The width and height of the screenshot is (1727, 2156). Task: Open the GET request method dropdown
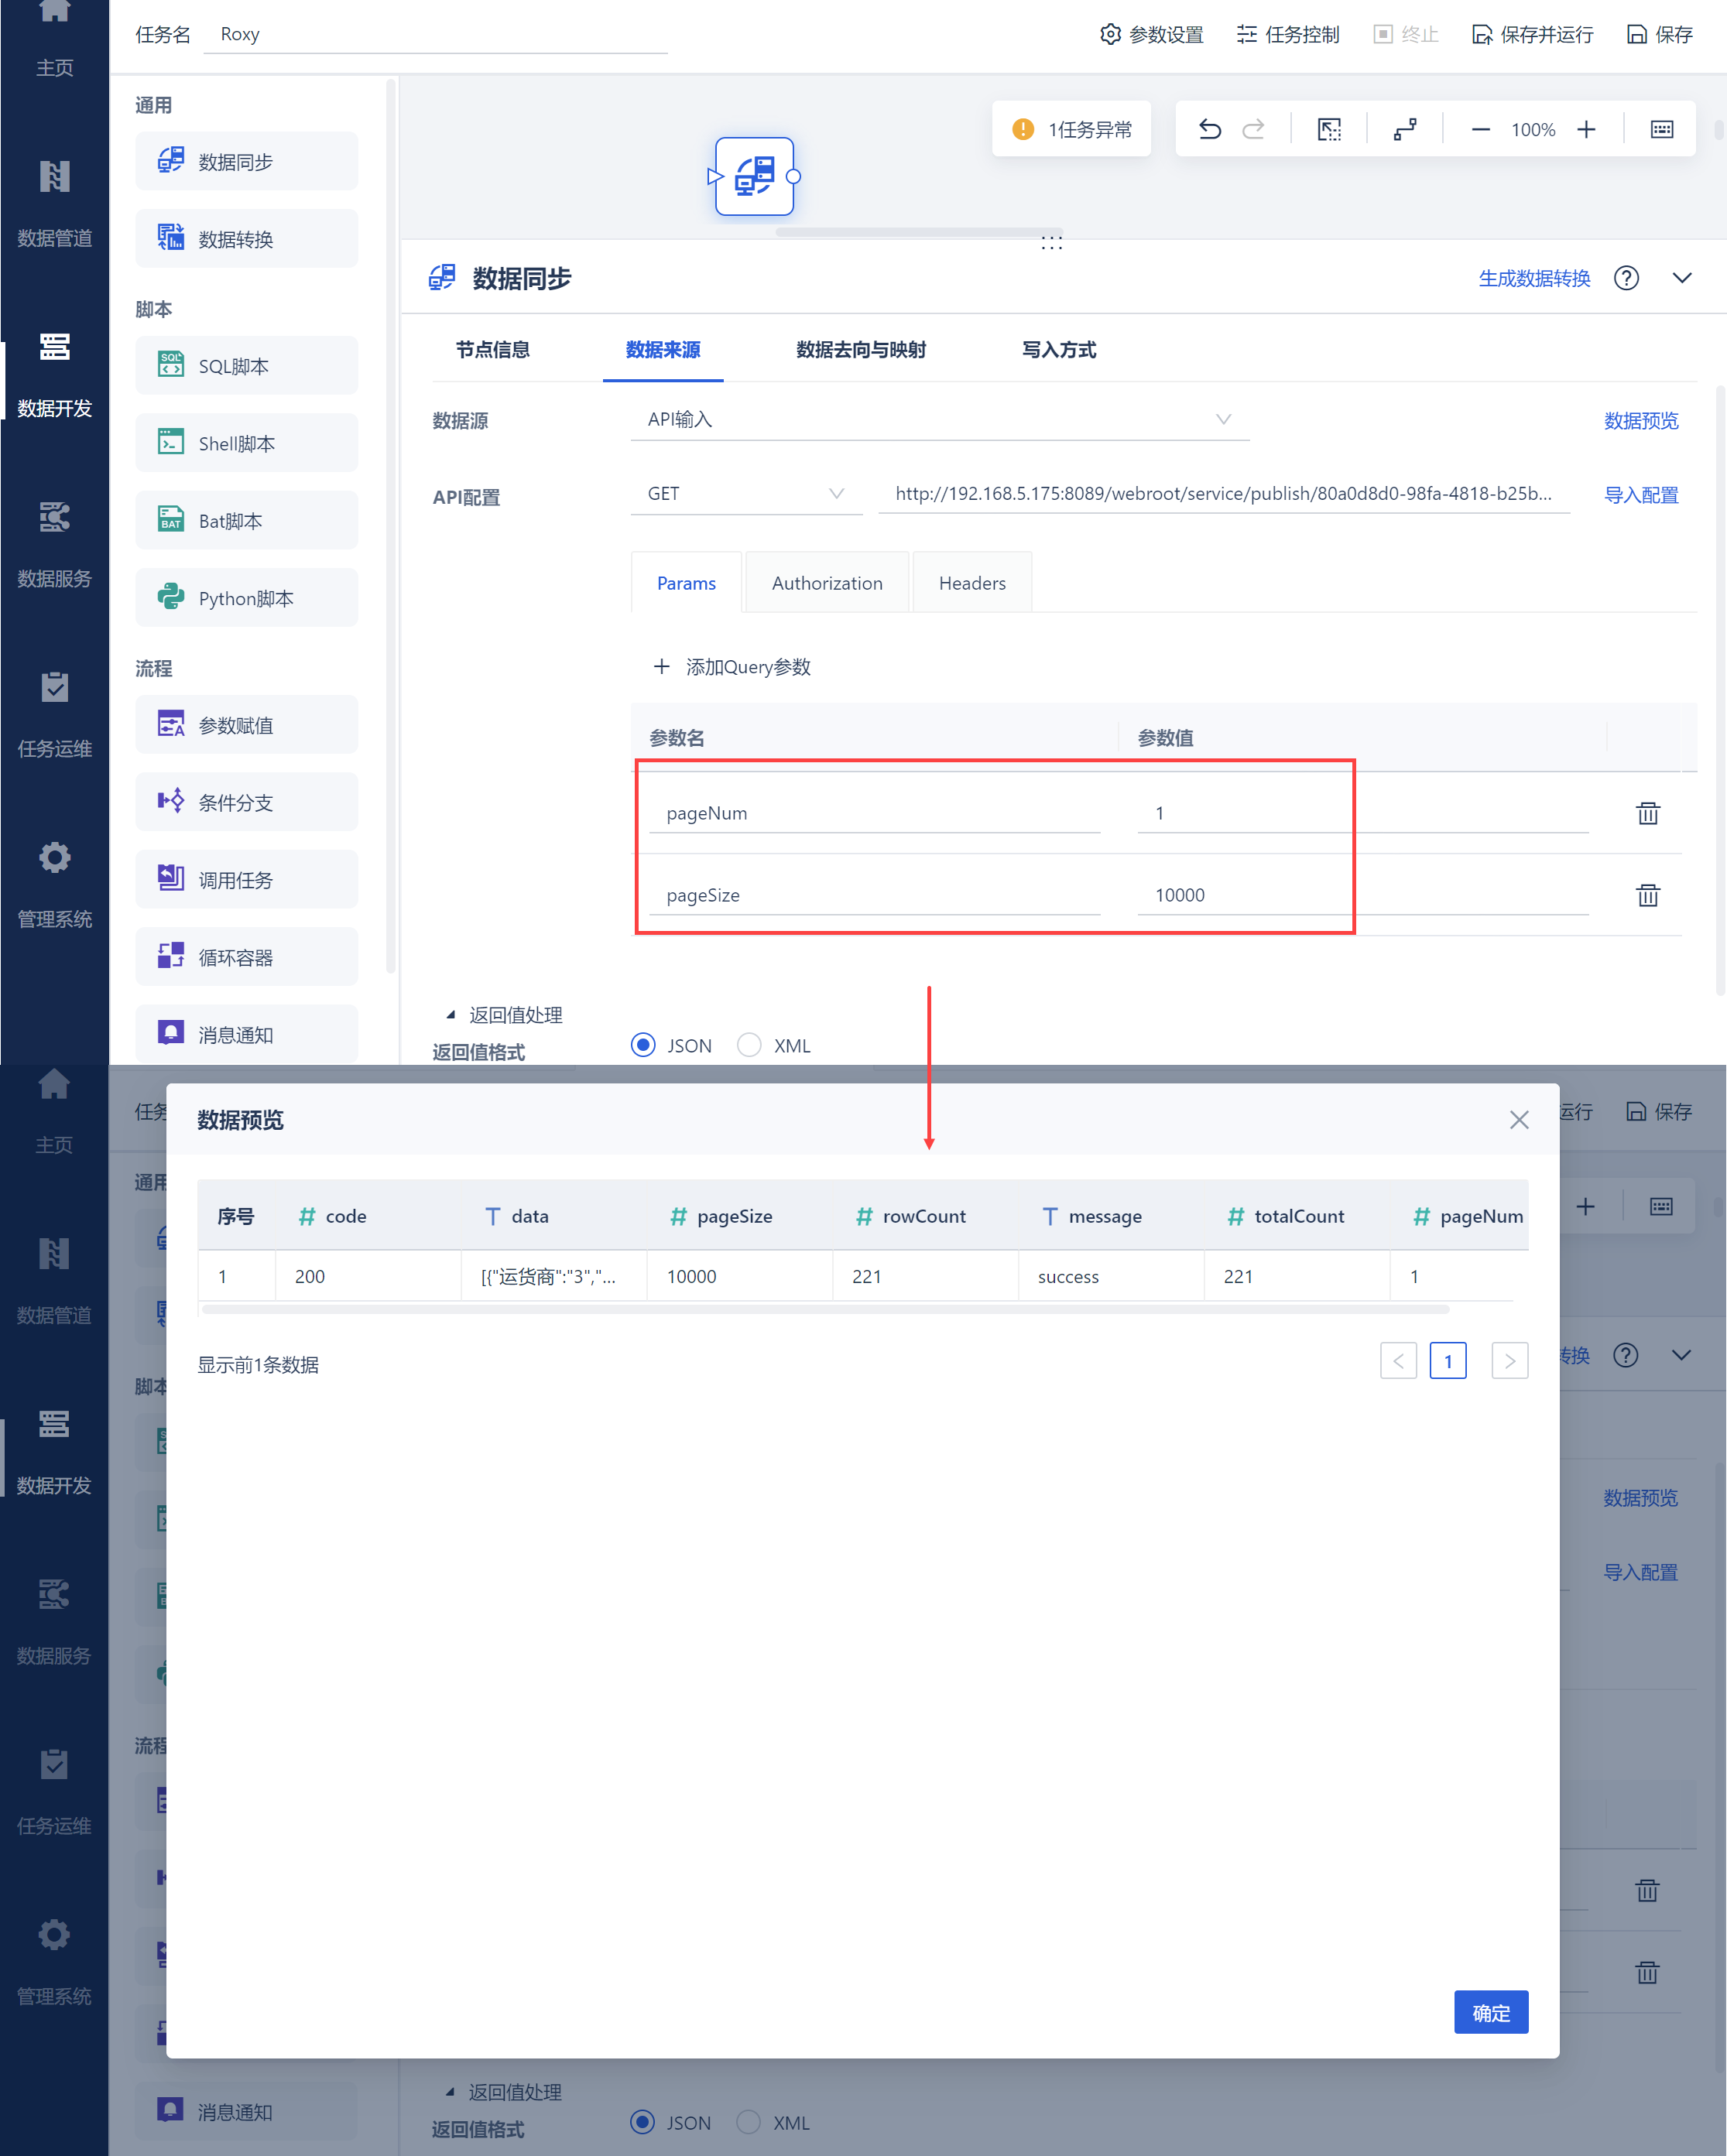745,493
